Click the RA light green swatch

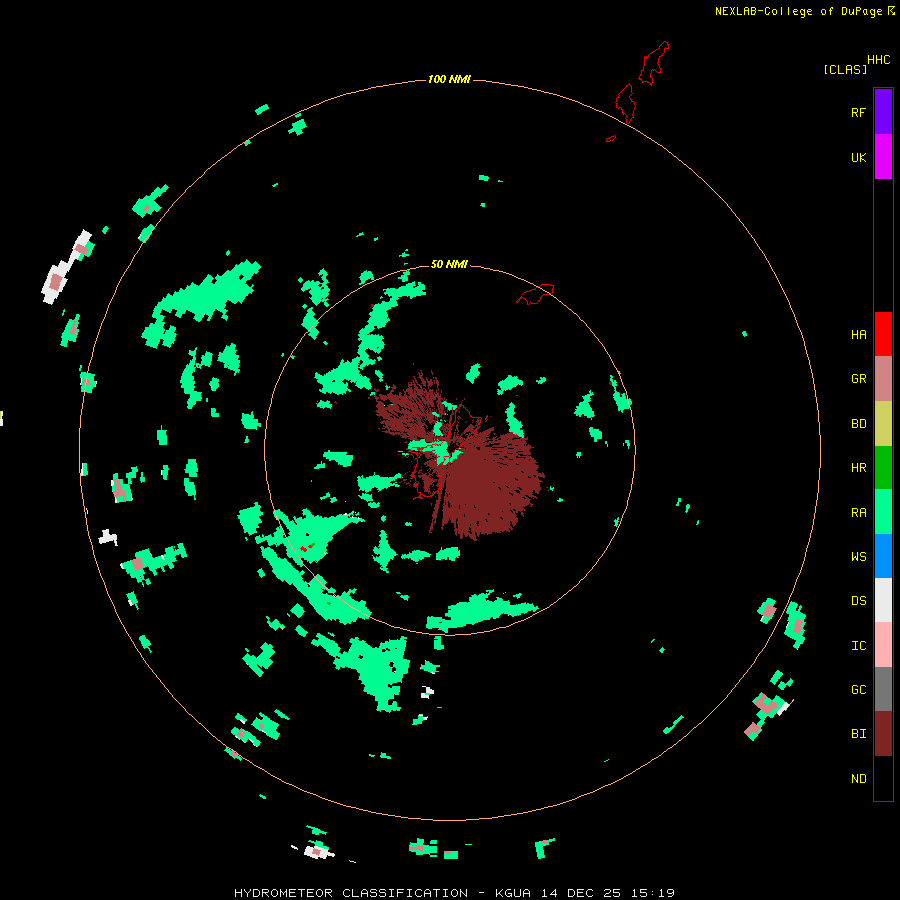[x=883, y=512]
